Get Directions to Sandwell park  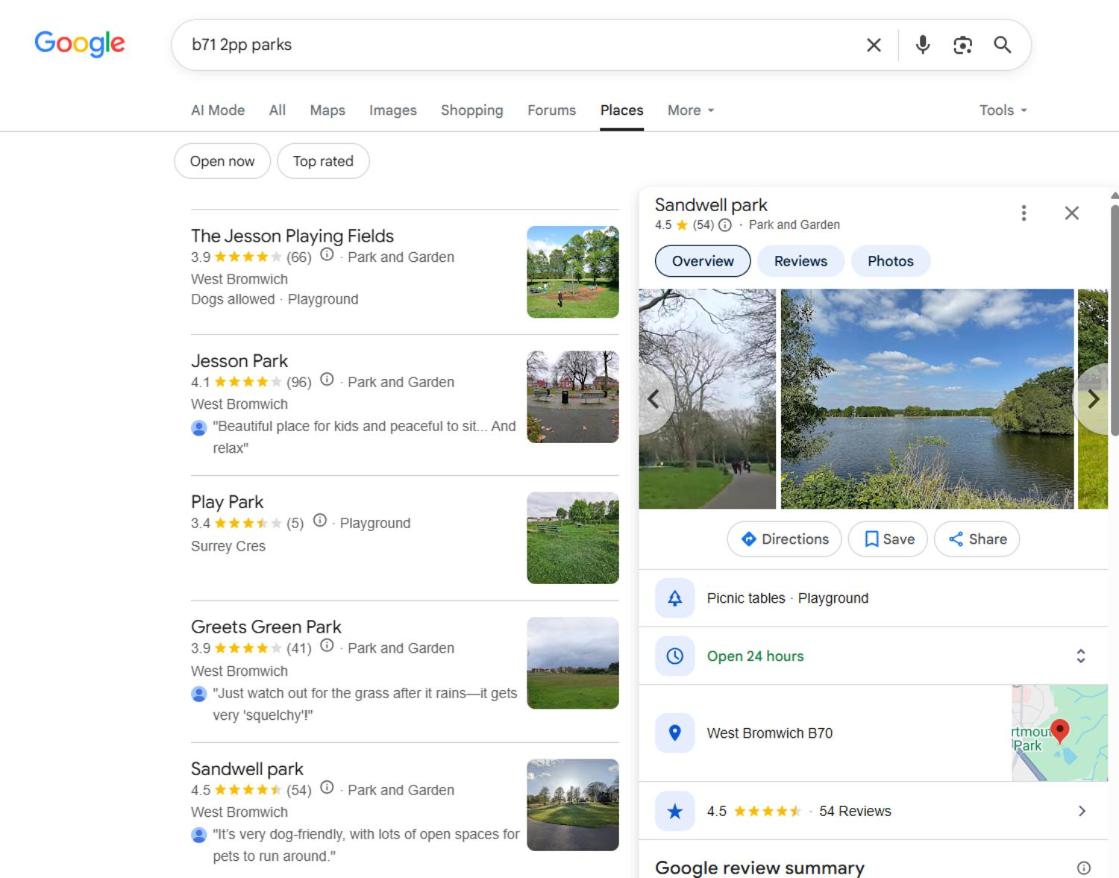coord(784,539)
